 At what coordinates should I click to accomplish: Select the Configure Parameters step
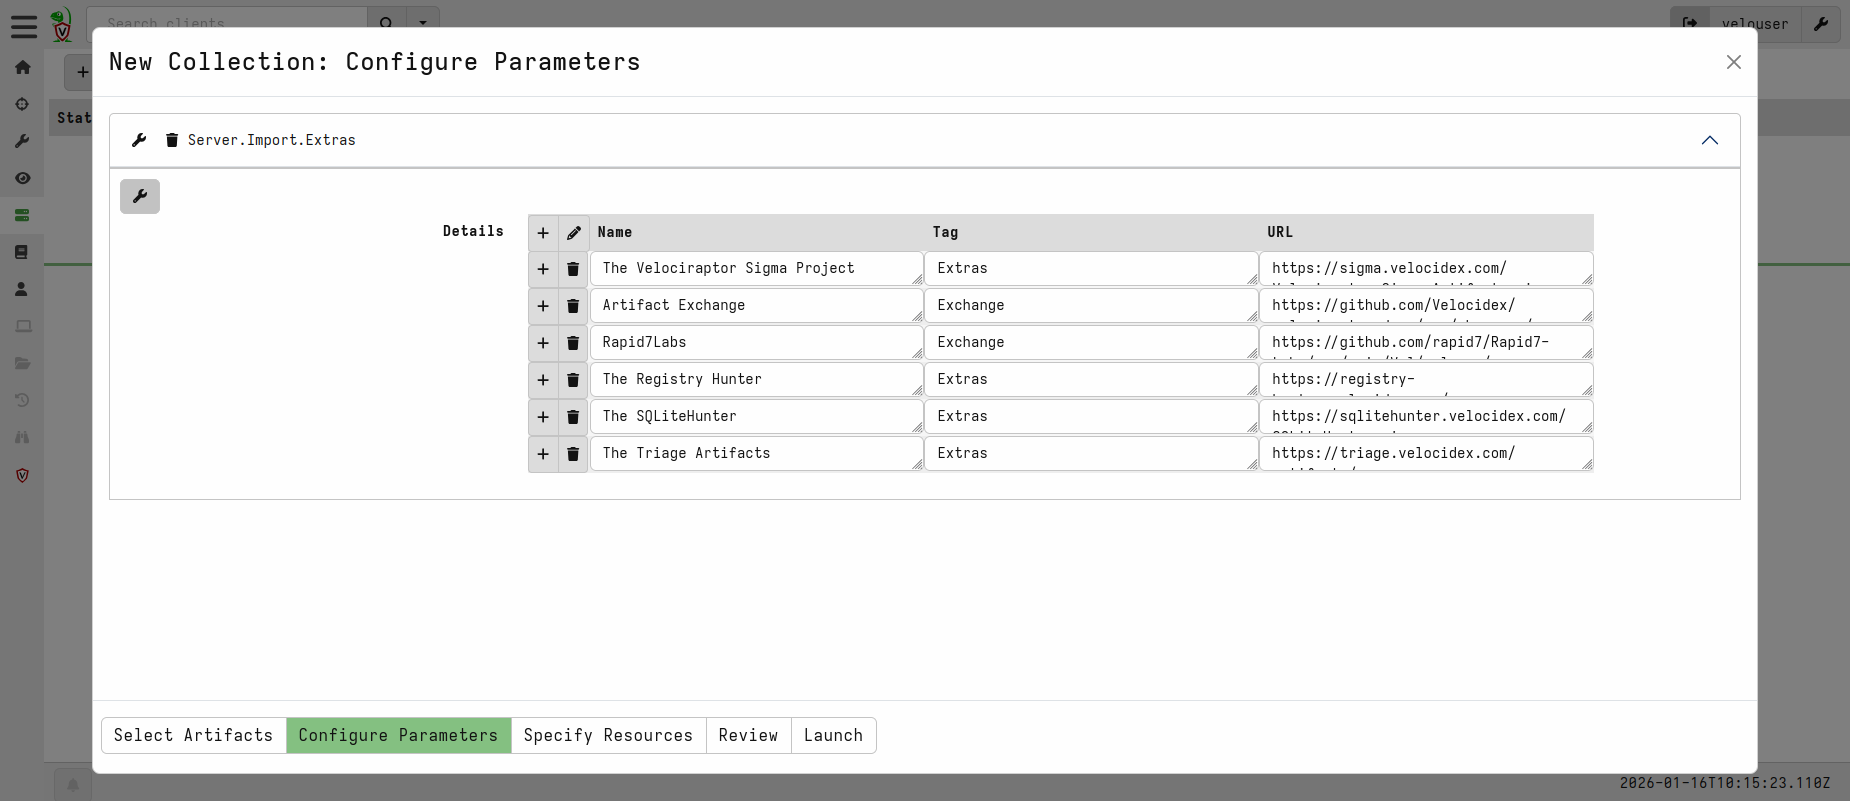(398, 736)
